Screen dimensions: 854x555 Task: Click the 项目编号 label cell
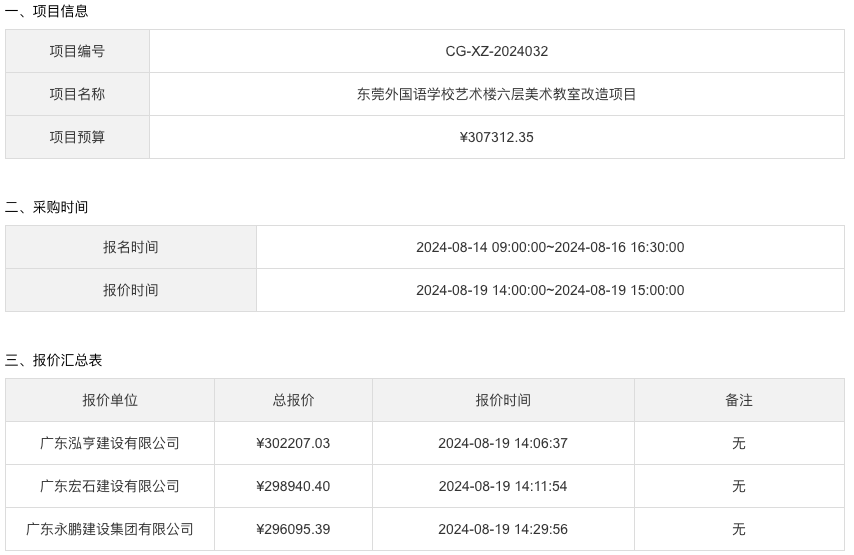77,51
